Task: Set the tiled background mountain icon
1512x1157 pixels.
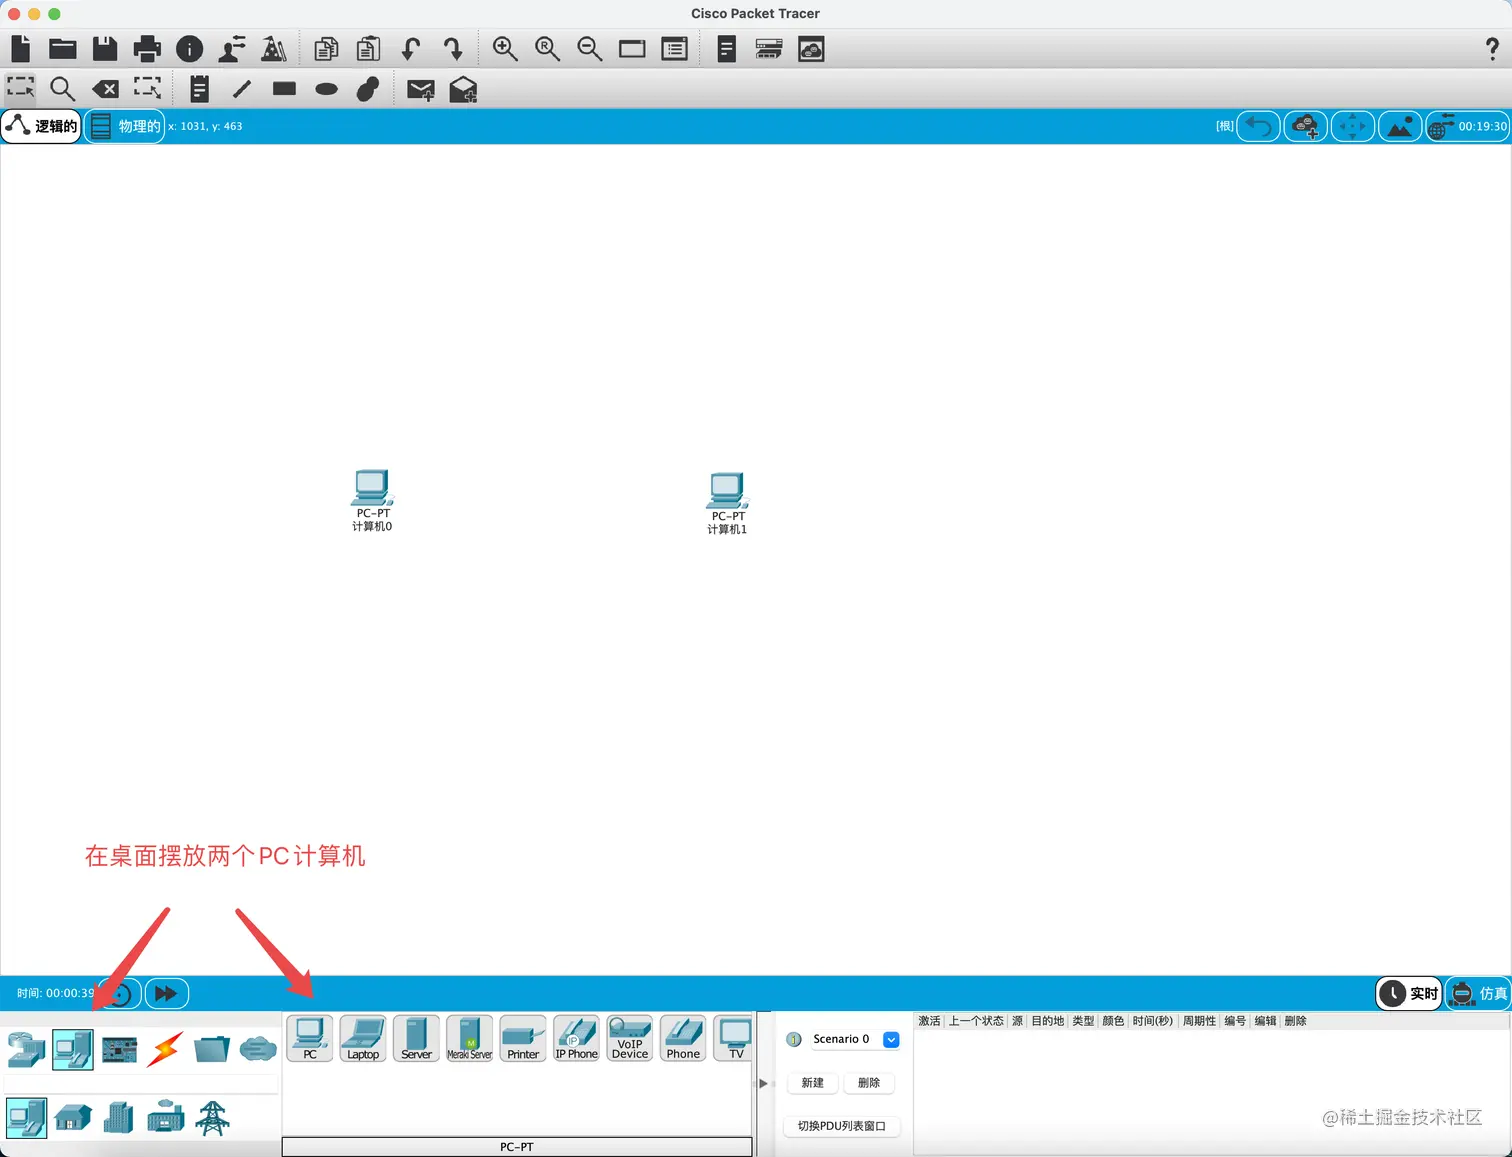Action: point(1400,126)
